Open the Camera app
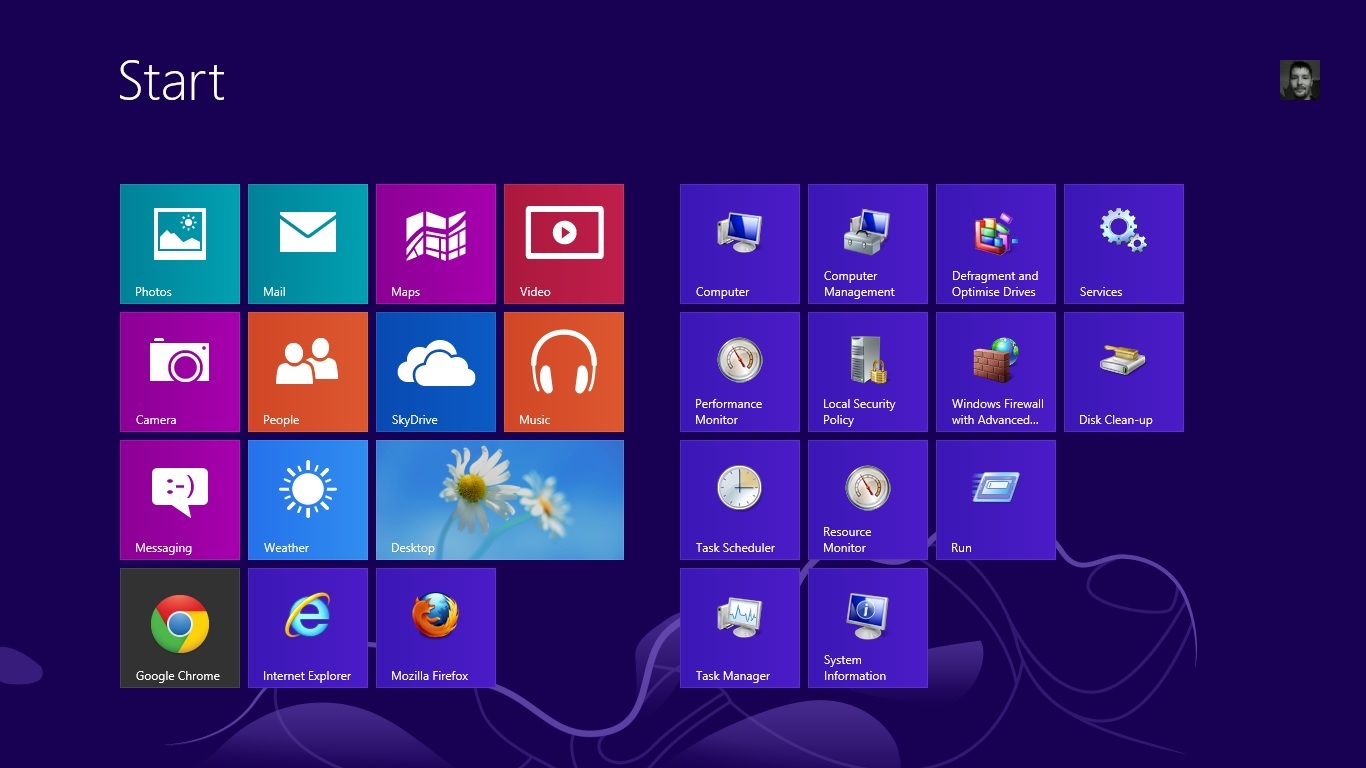 179,371
